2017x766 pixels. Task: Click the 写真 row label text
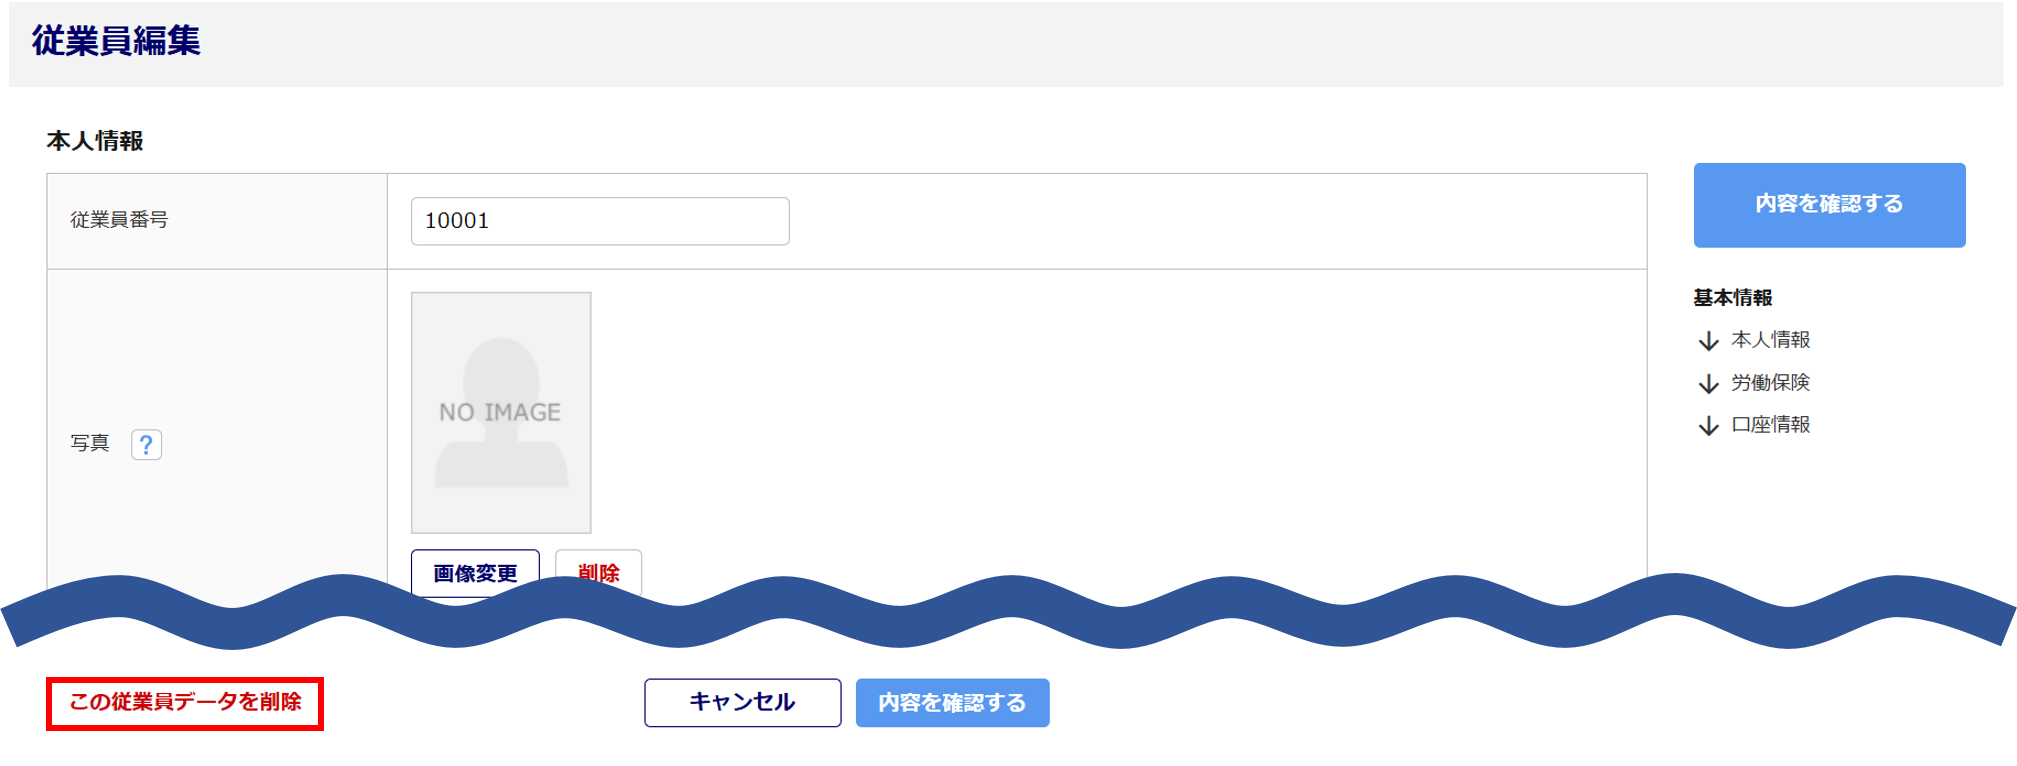(x=90, y=443)
